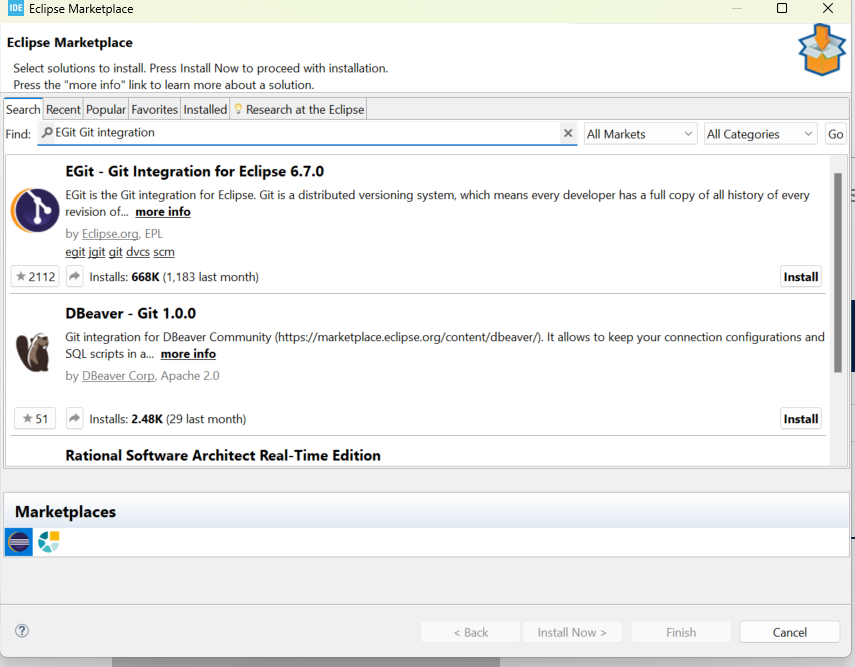
Task: Clear the Find search text
Action: pos(568,133)
